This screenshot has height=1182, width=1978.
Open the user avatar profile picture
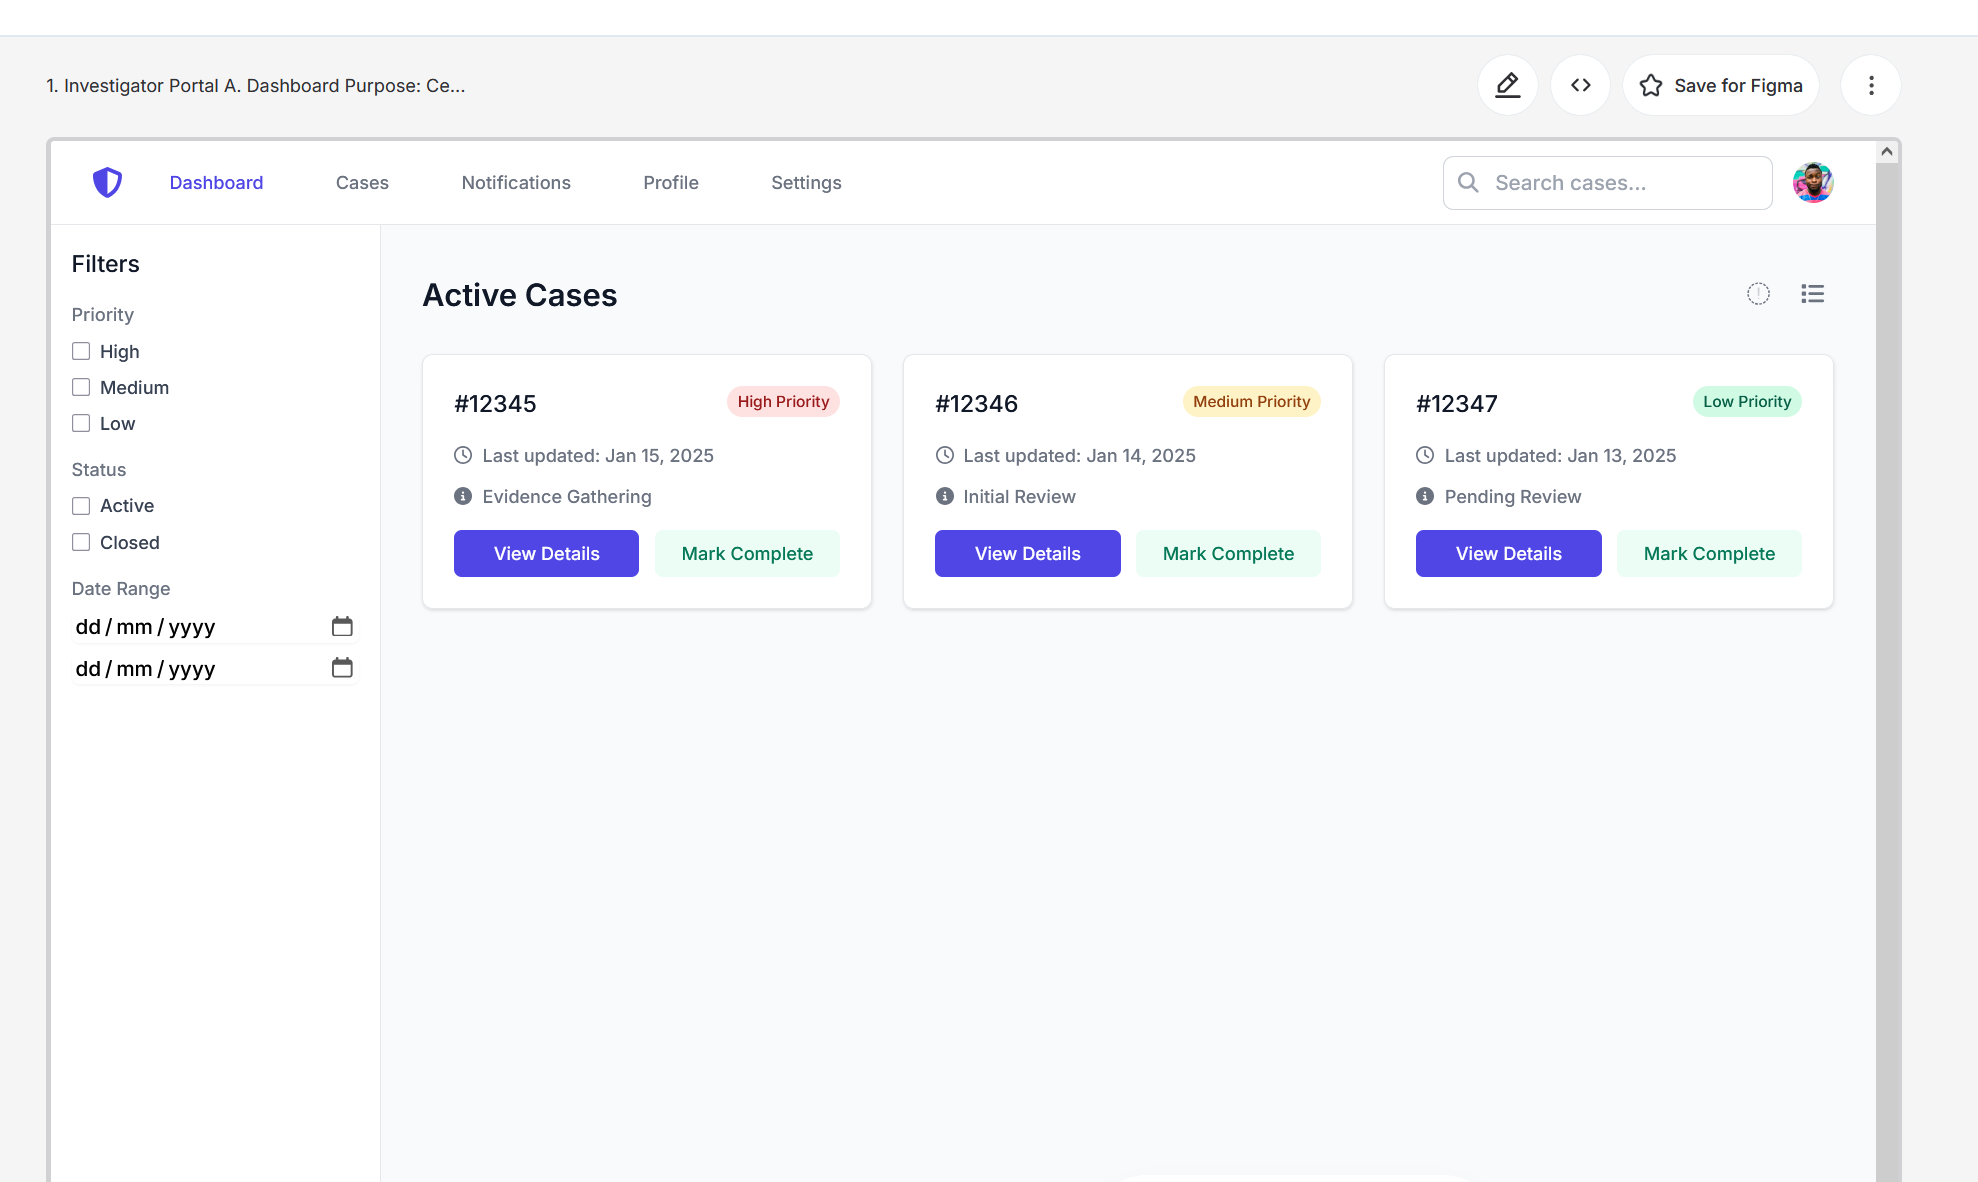(1812, 182)
